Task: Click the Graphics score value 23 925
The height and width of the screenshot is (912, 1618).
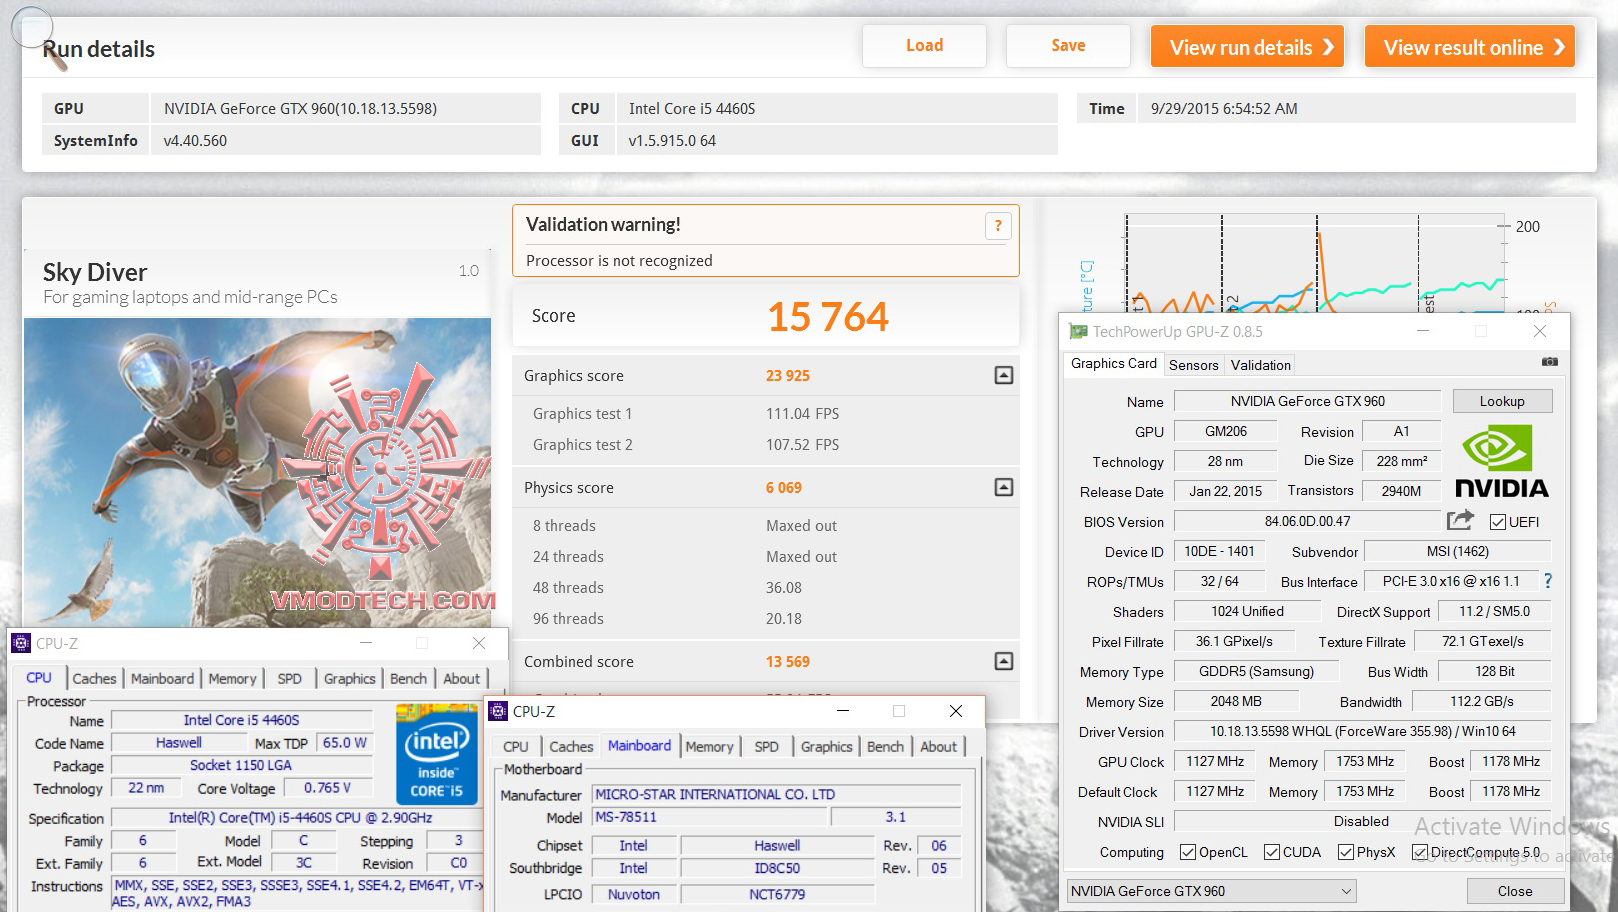Action: click(788, 376)
